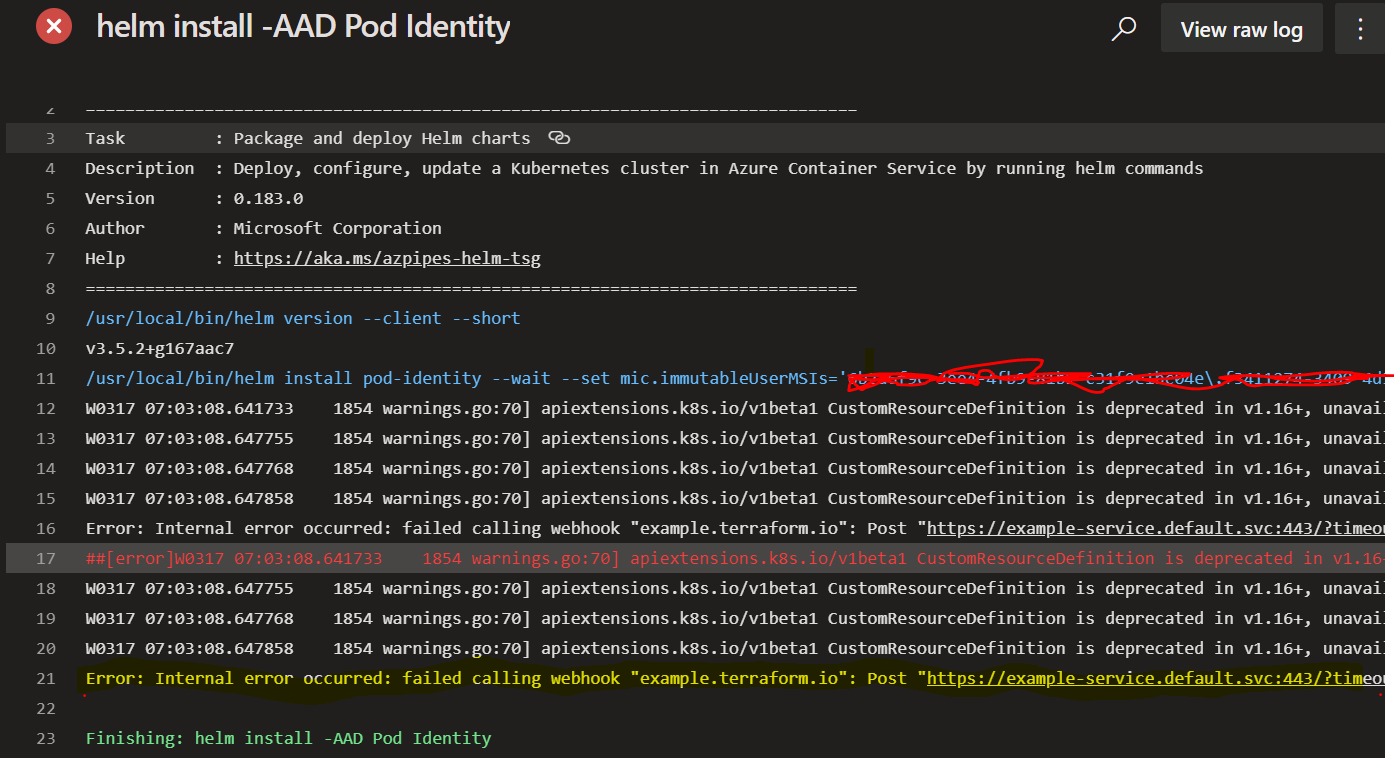Click the highlighted Error line 21

pyautogui.click(x=735, y=678)
